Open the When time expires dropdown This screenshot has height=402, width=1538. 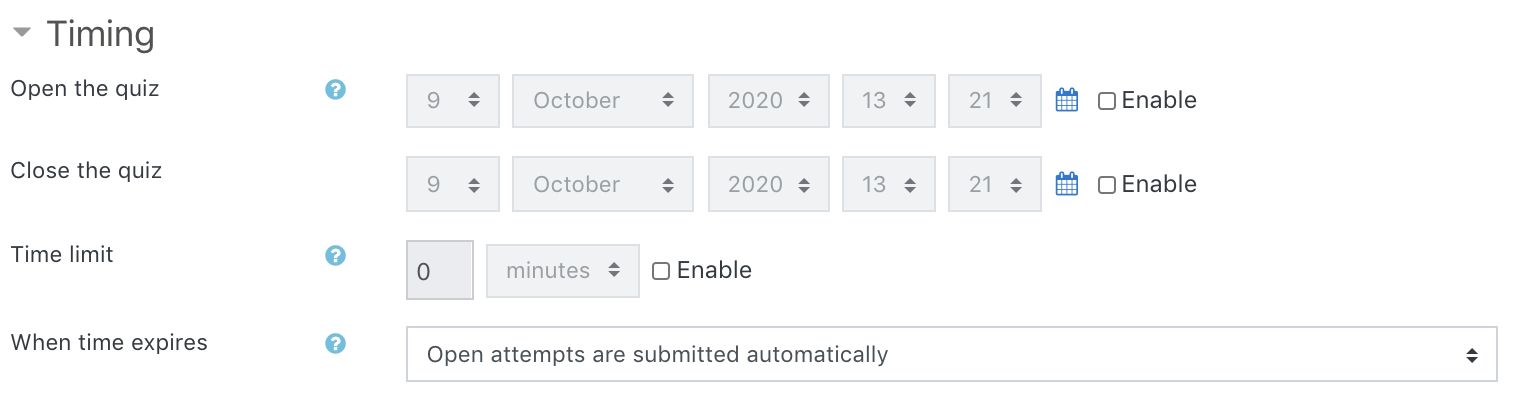951,354
